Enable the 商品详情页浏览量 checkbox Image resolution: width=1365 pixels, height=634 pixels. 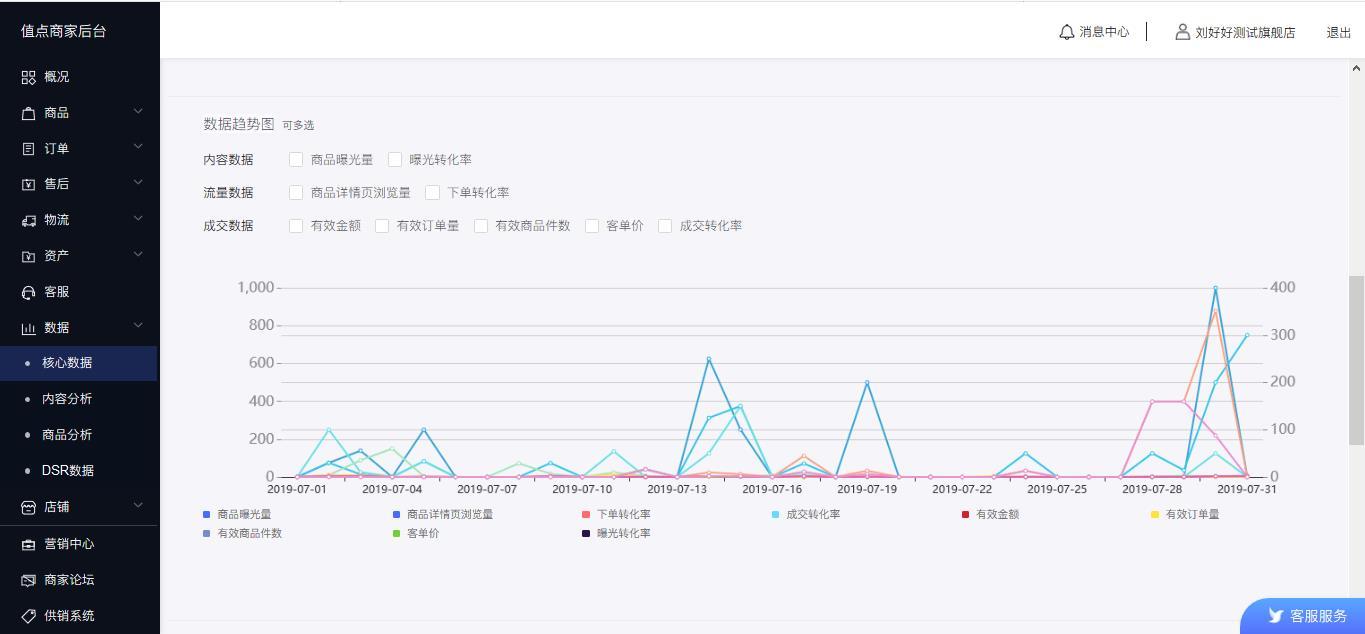pyautogui.click(x=296, y=192)
